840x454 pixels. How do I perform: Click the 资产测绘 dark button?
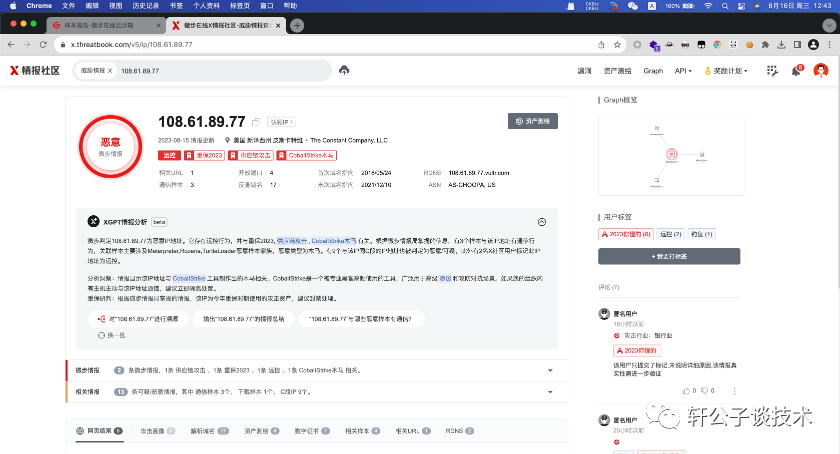click(x=532, y=121)
